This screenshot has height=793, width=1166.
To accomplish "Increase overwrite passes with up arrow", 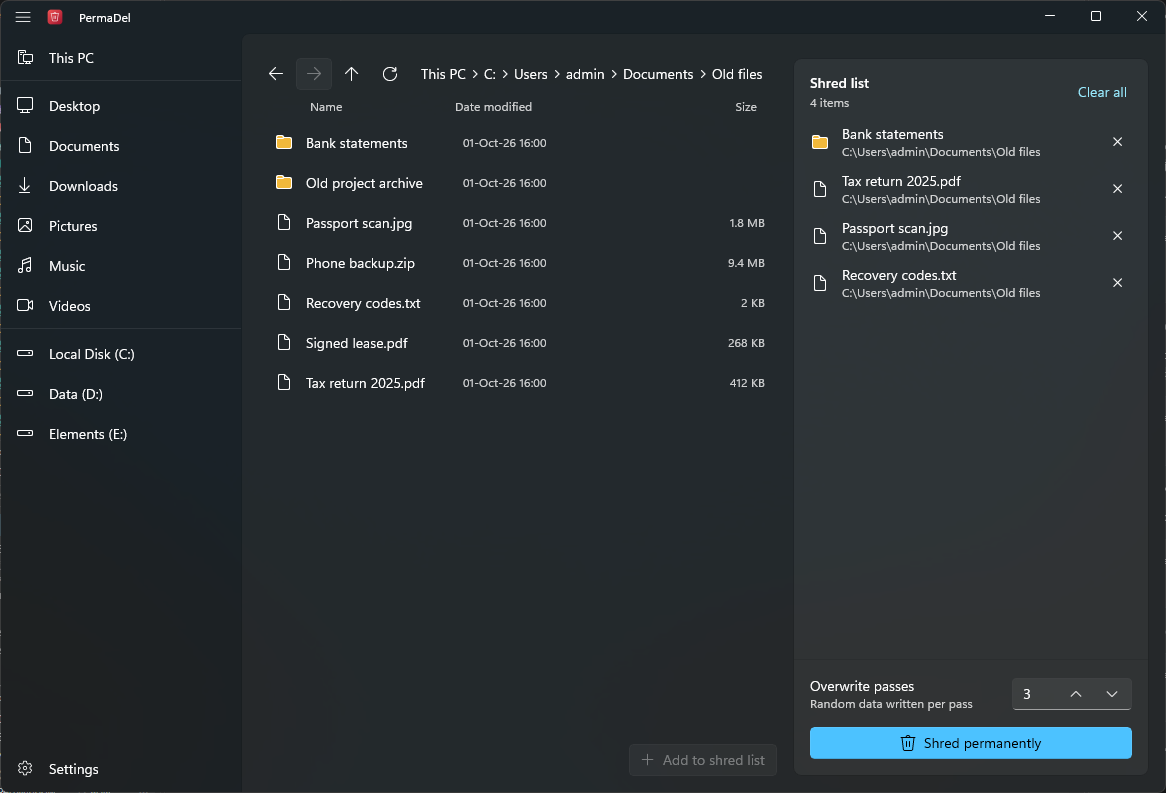I will click(1075, 694).
